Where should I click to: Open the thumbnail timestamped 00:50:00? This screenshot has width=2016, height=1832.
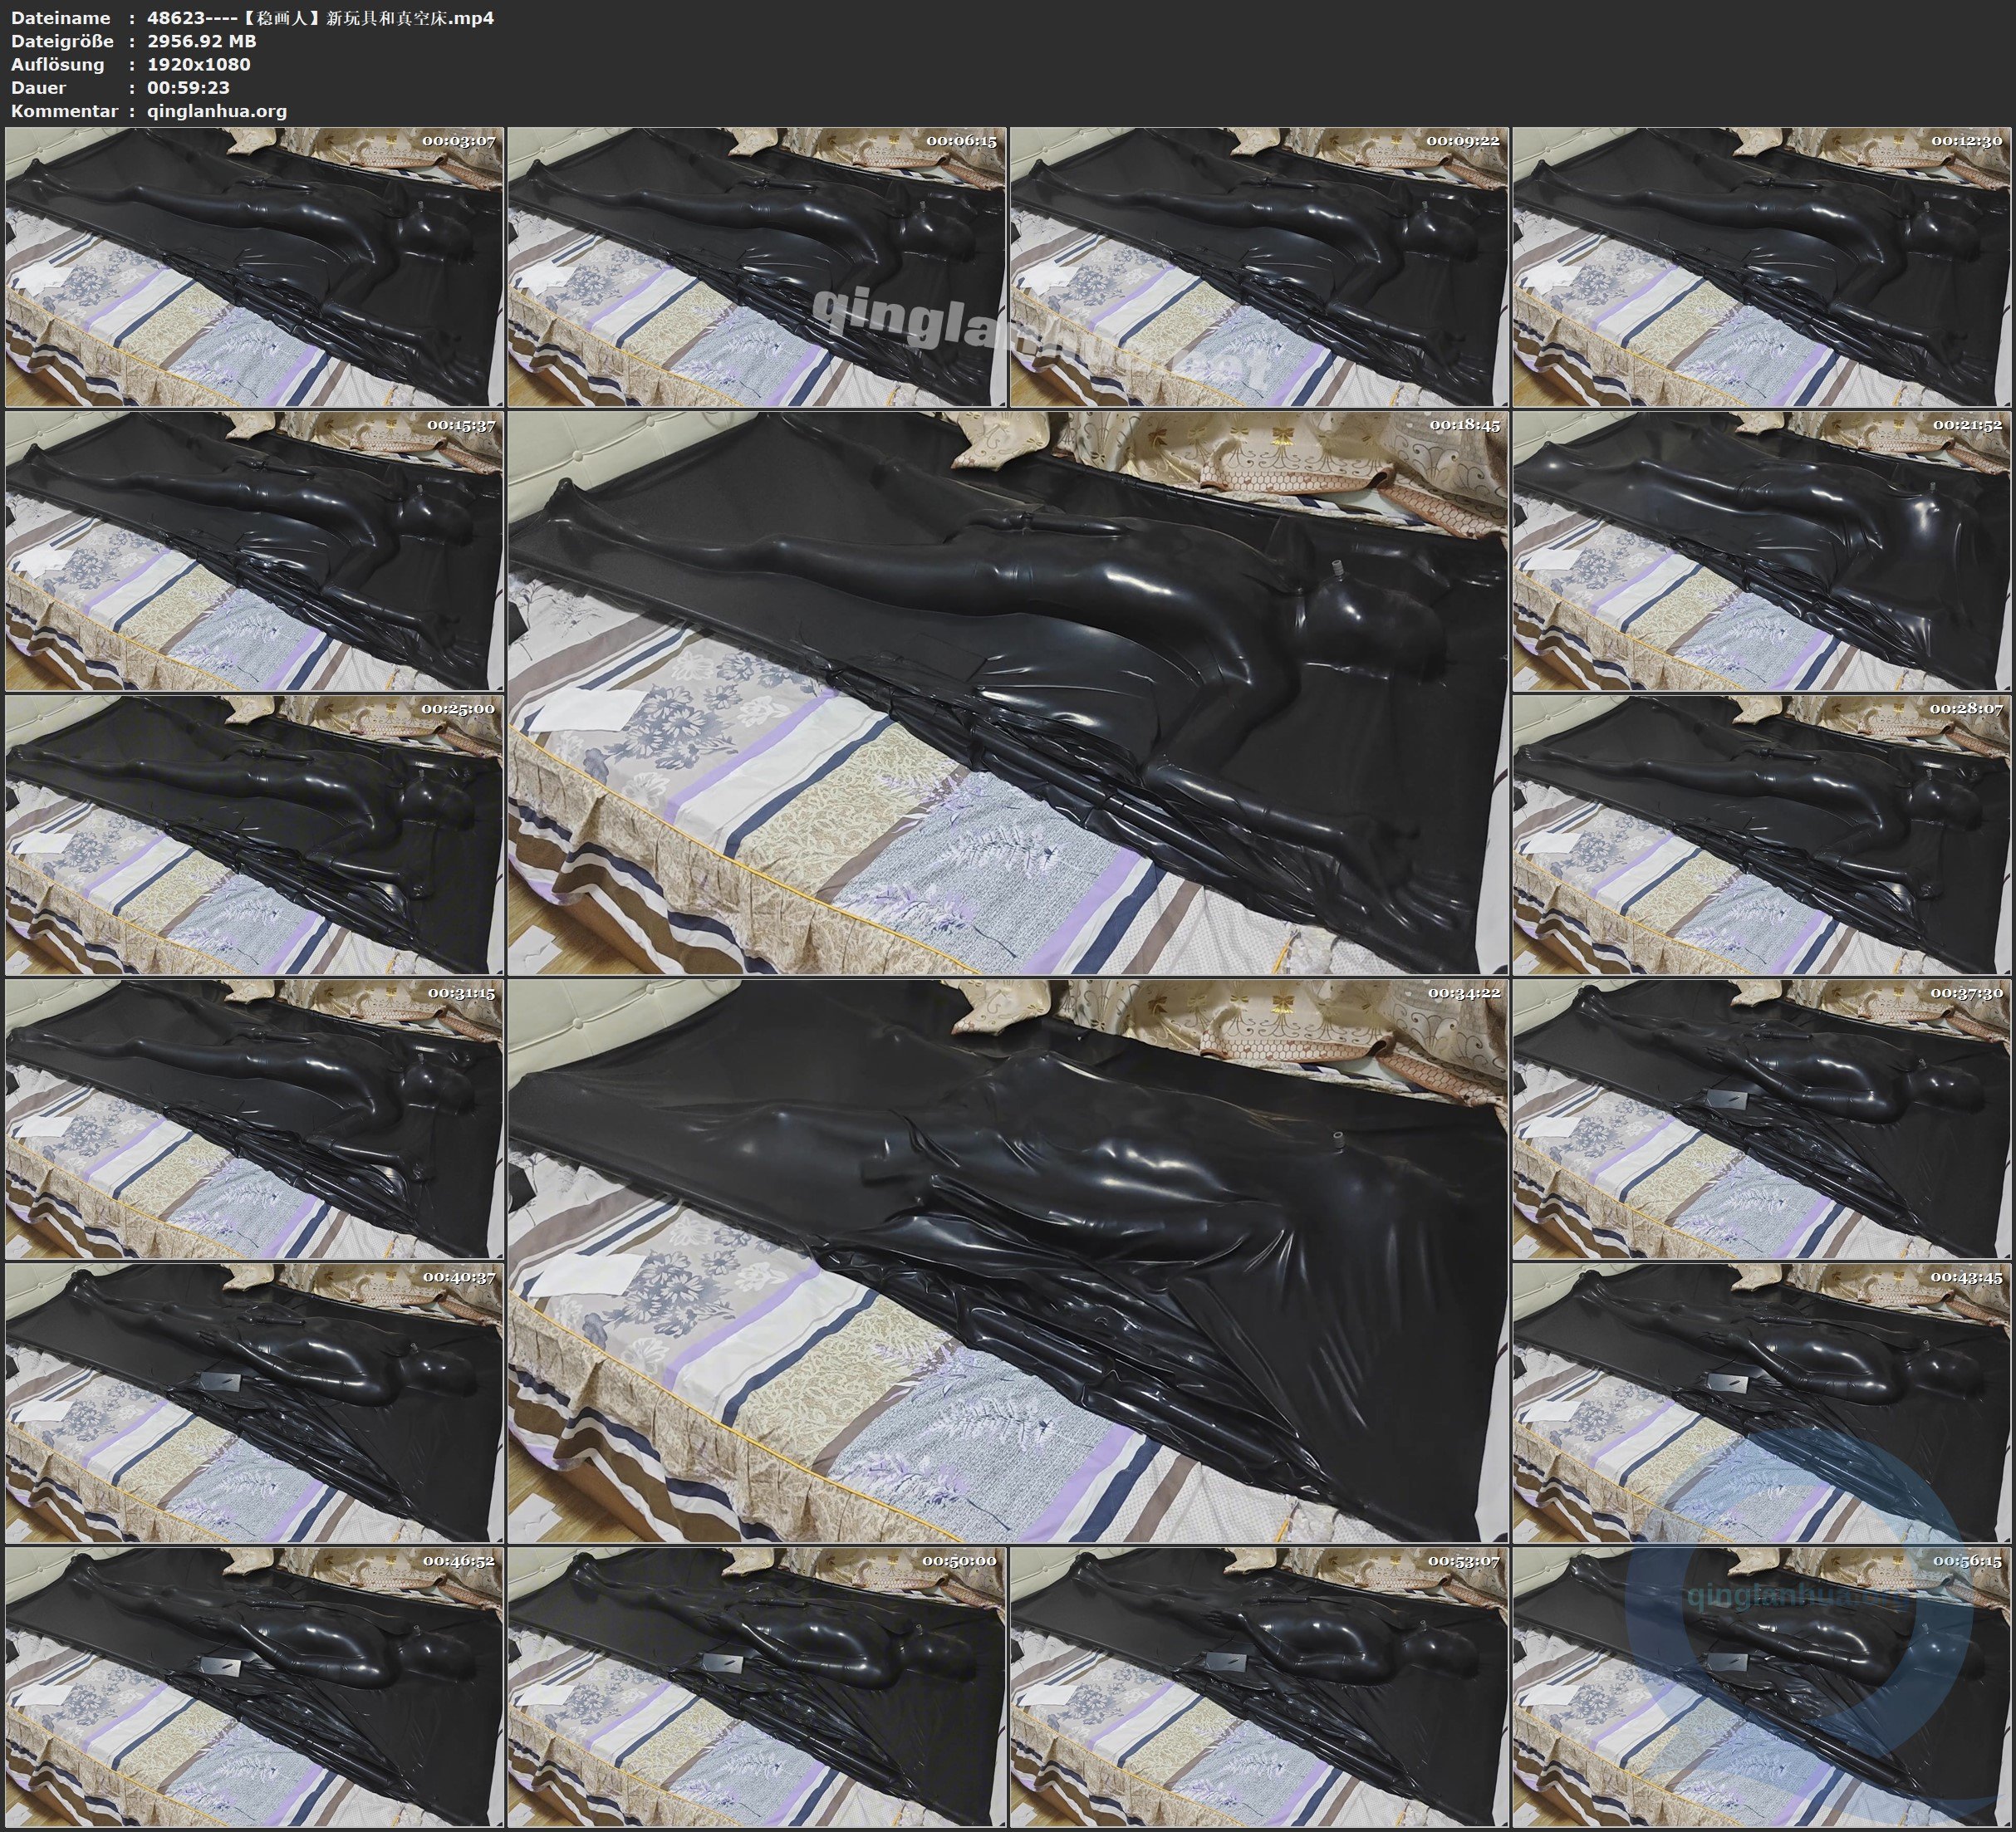click(757, 1687)
